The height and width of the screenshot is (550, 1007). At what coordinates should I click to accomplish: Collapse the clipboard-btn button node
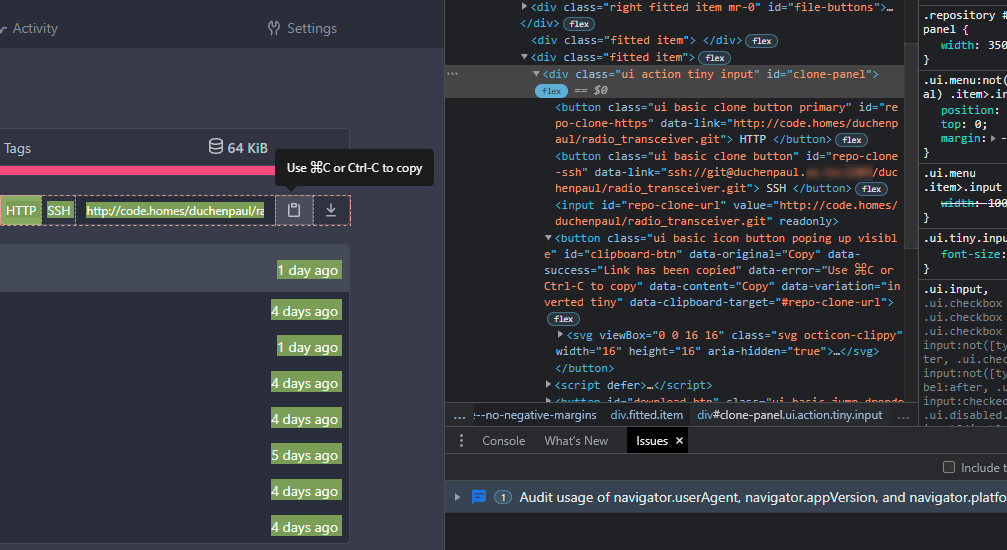coord(548,238)
